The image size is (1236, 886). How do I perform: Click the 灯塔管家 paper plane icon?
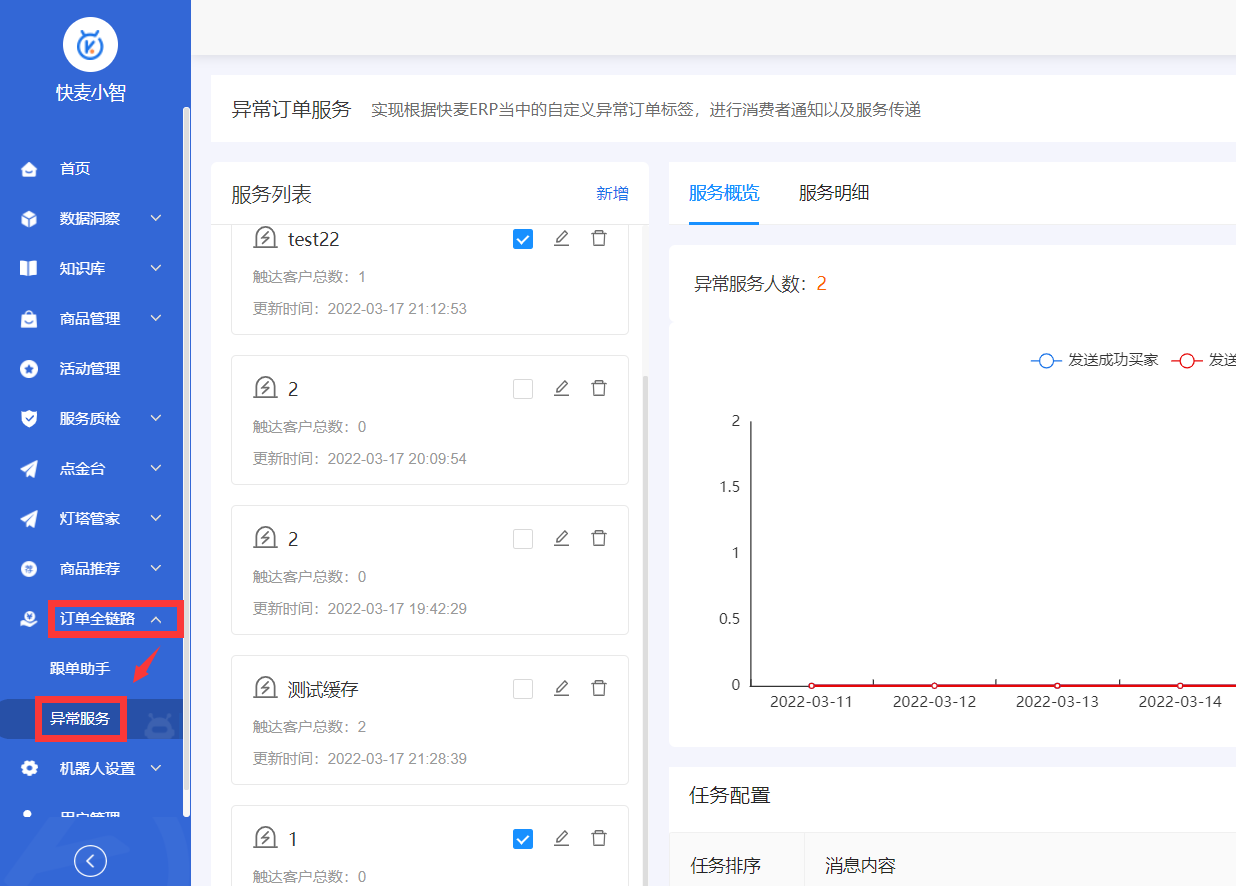pyautogui.click(x=29, y=519)
